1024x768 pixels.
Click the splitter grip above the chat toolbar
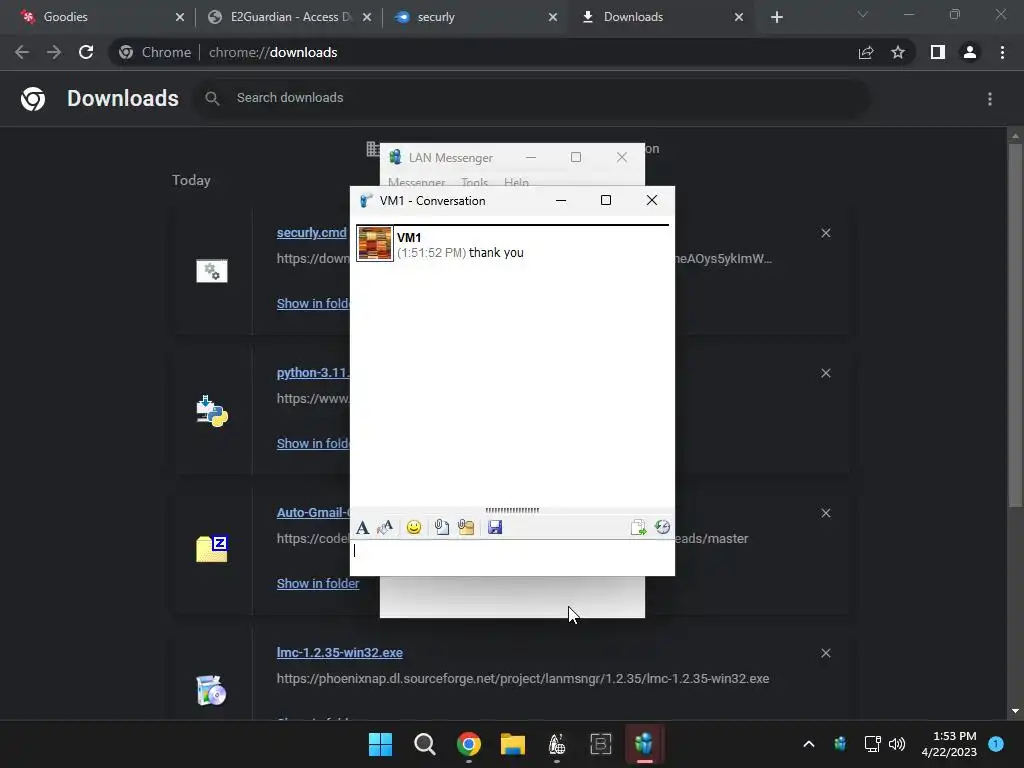click(x=512, y=510)
